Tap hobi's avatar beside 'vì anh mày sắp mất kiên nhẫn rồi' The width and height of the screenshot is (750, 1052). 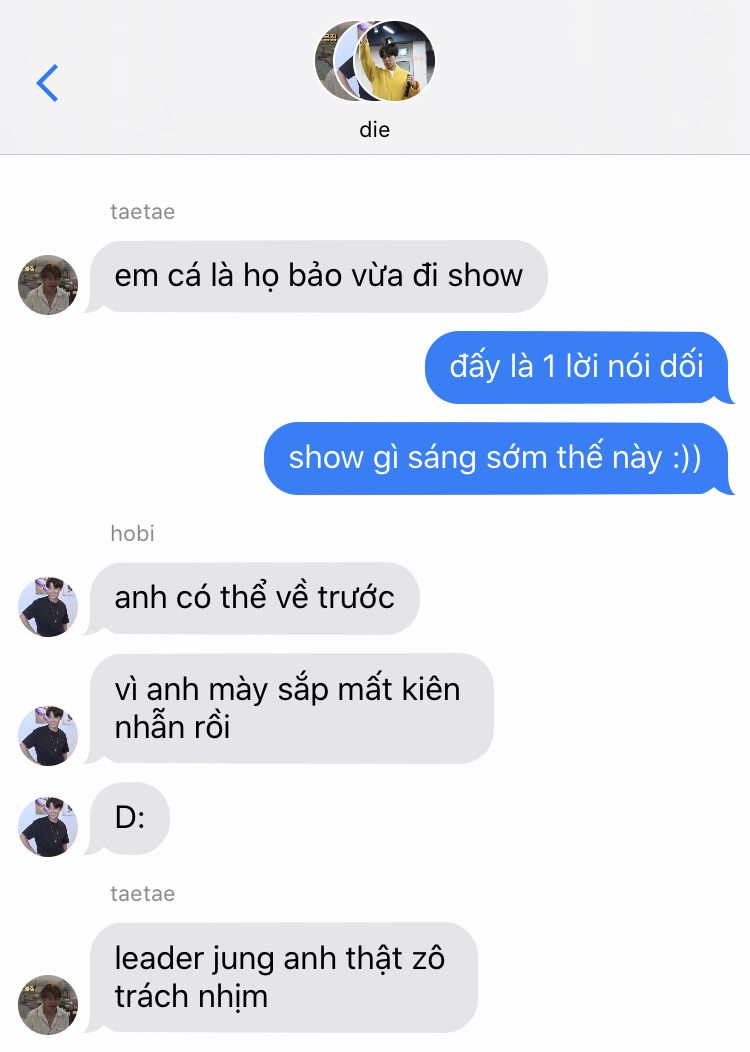click(x=48, y=735)
